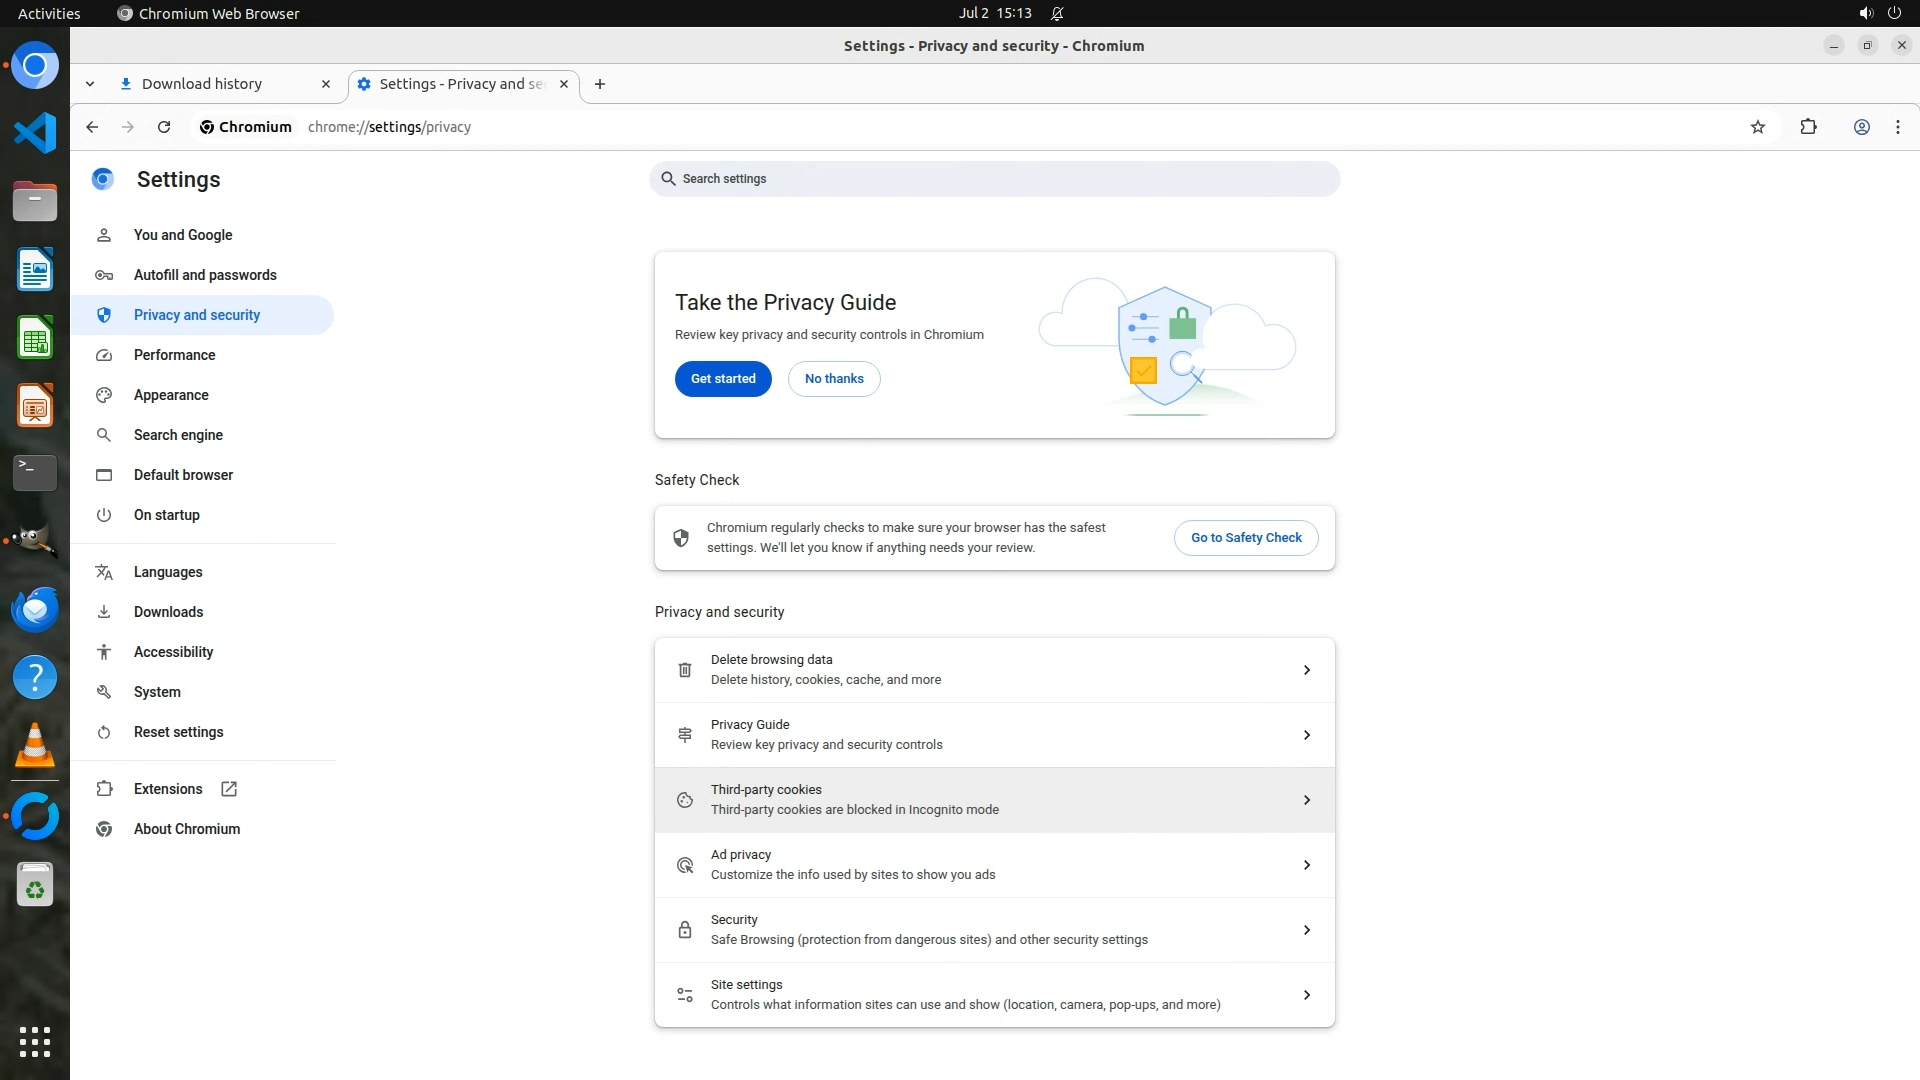Click the profile avatar icon
Screen dimensions: 1920x1080
[1861, 127]
